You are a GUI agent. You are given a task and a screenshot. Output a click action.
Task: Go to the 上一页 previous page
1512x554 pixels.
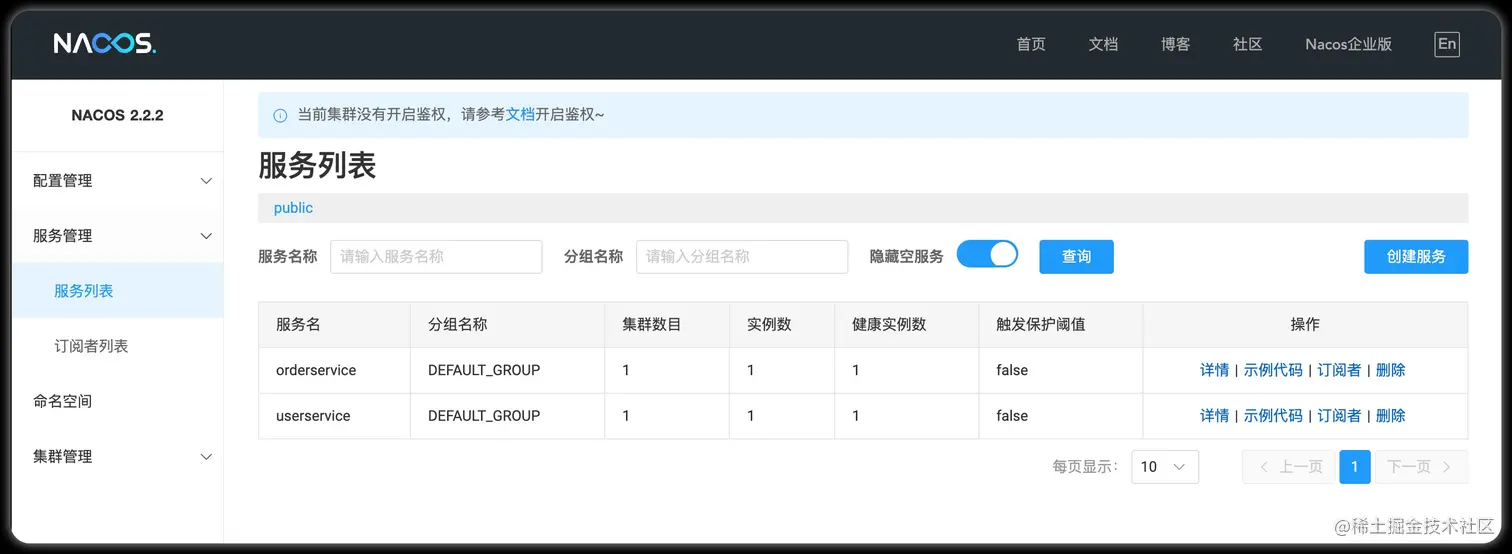[1288, 467]
